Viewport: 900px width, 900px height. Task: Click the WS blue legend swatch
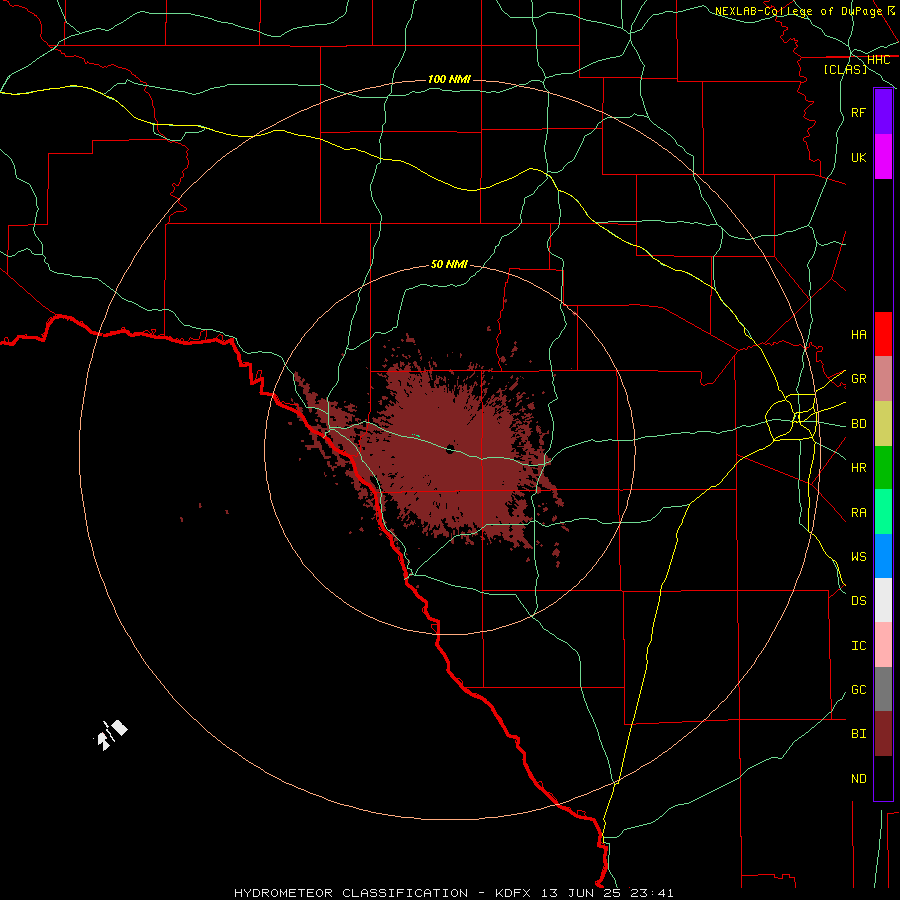click(883, 556)
